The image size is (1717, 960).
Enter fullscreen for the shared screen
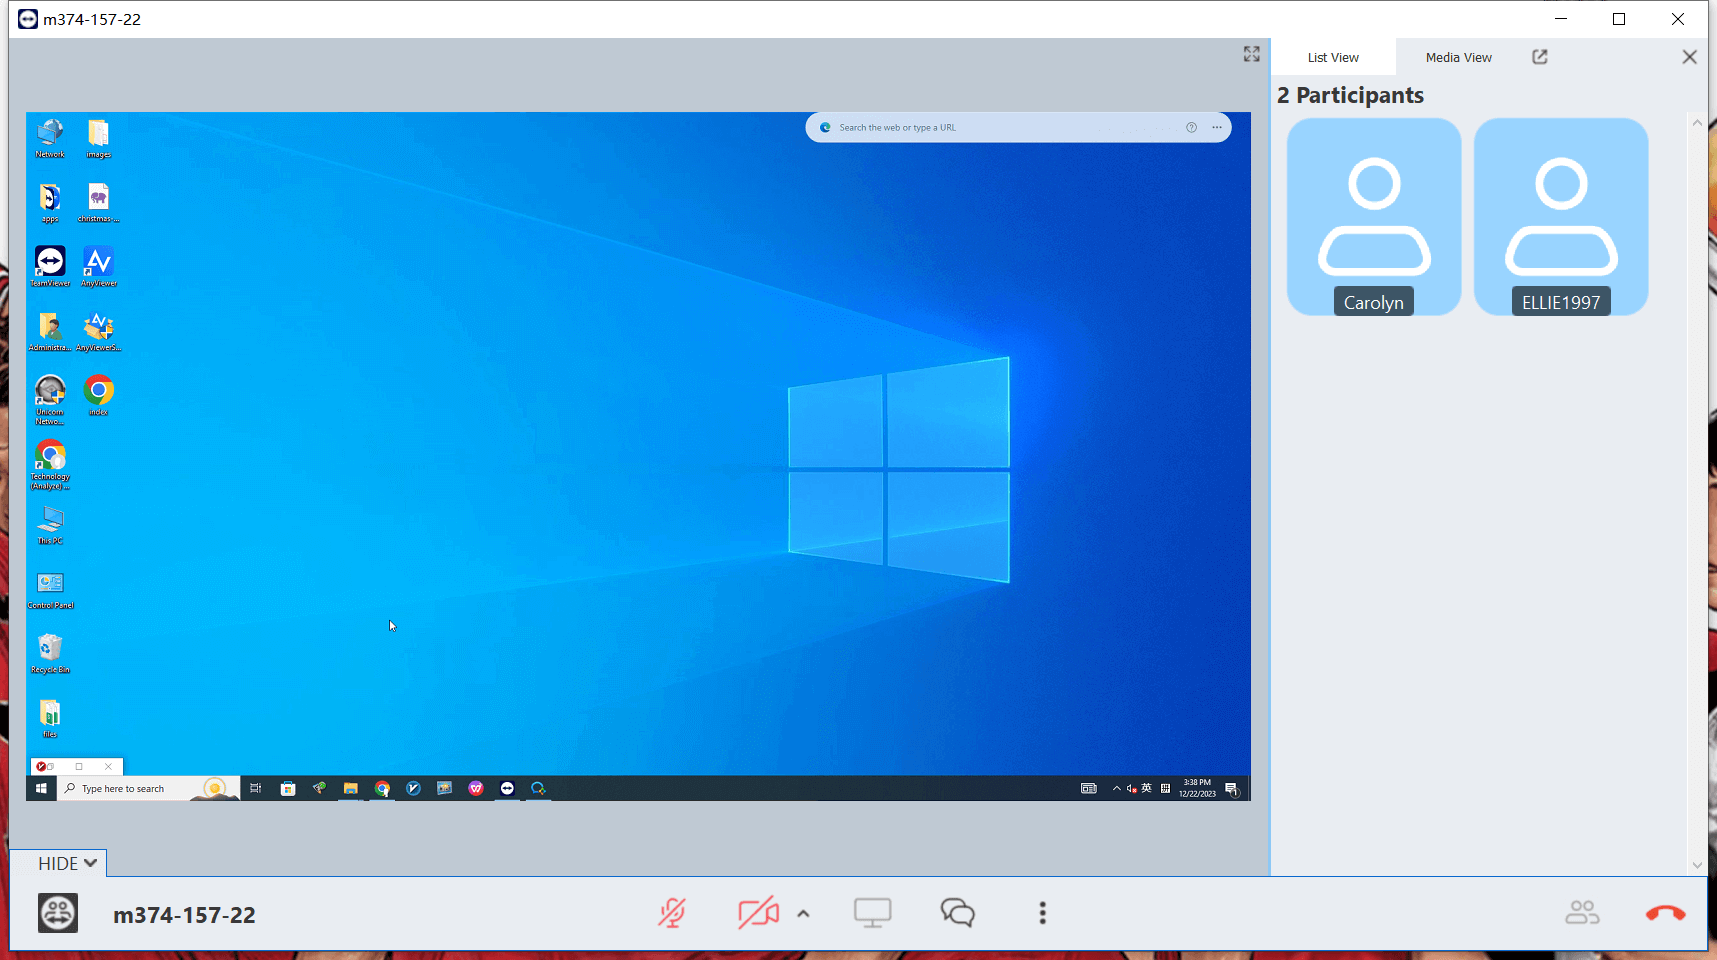1251,54
